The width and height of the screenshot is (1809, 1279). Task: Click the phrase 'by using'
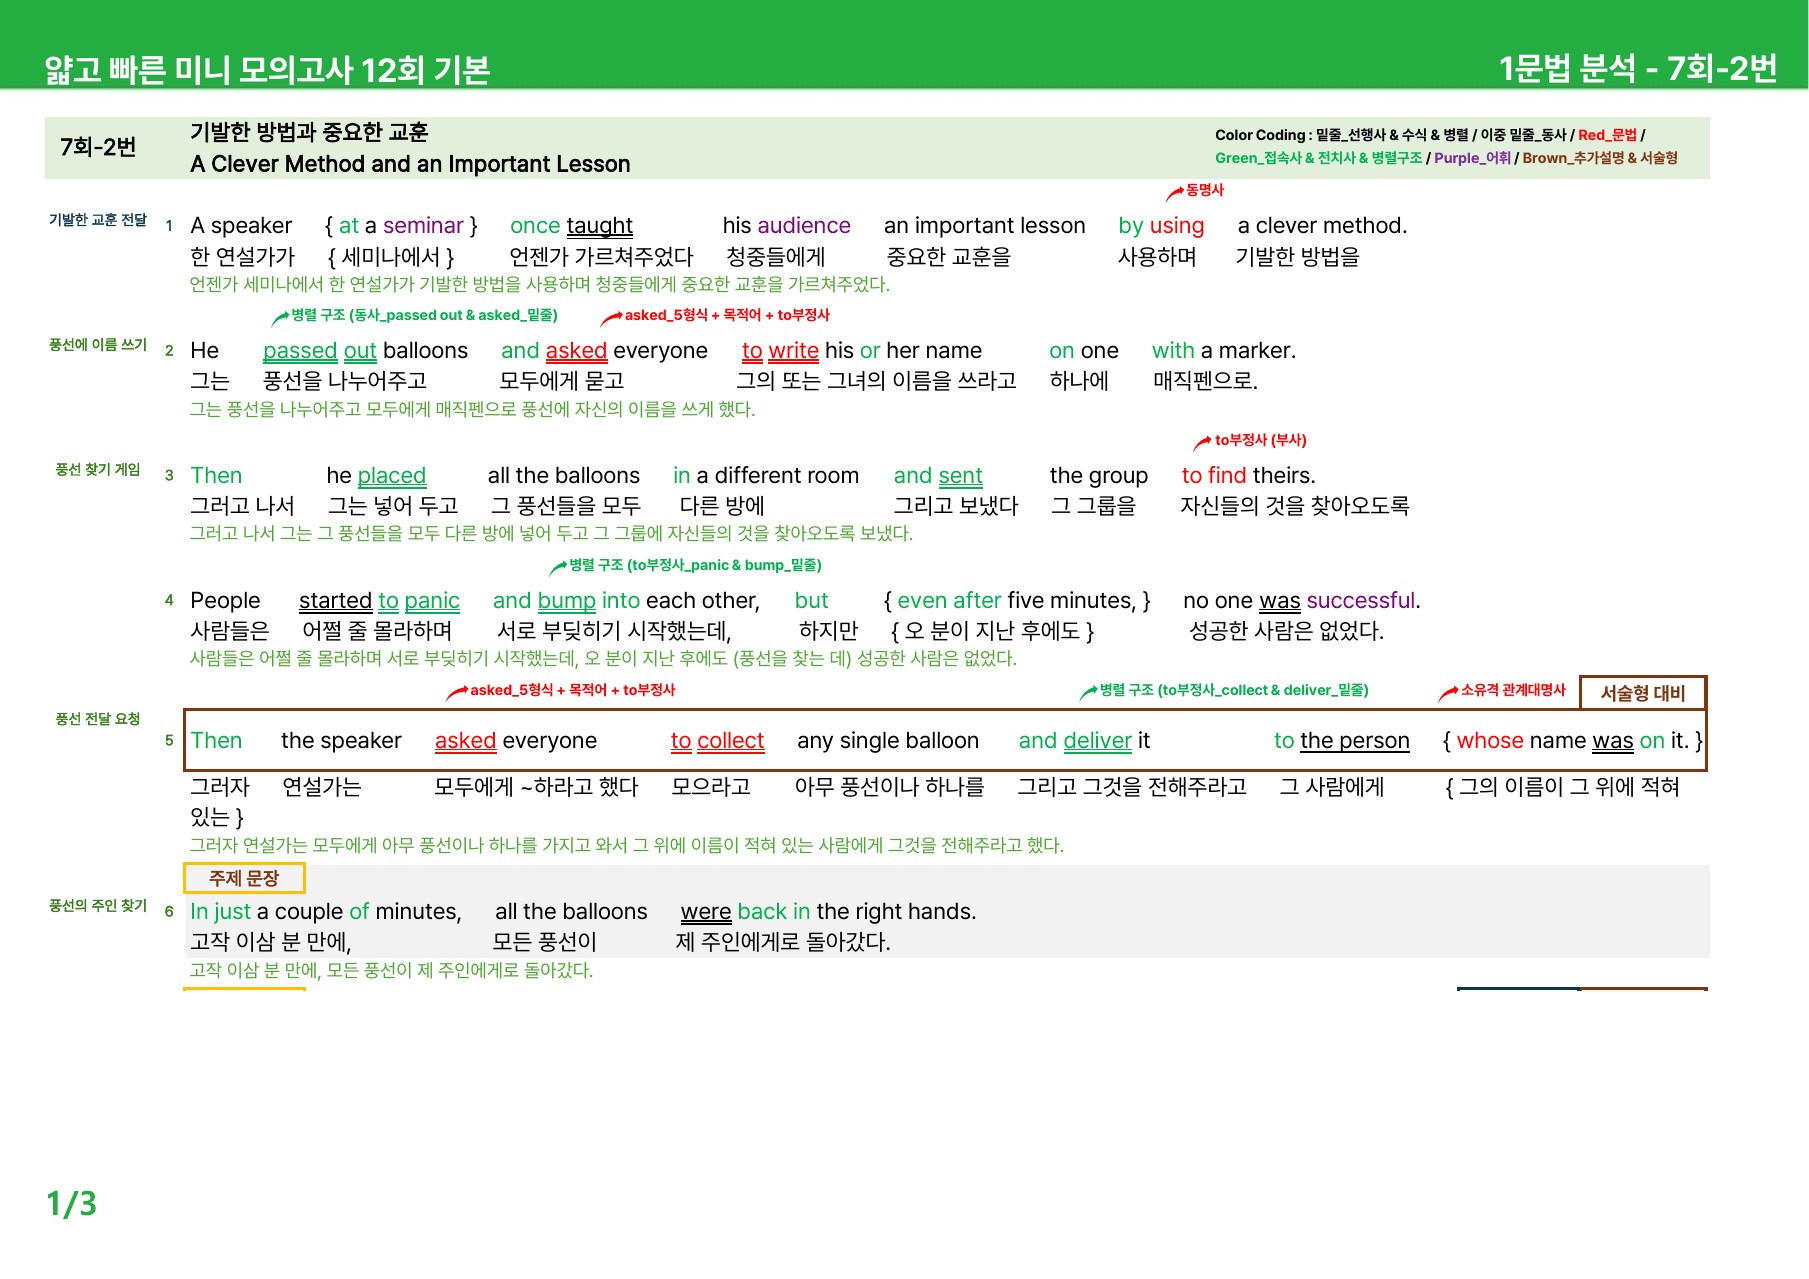click(1161, 226)
